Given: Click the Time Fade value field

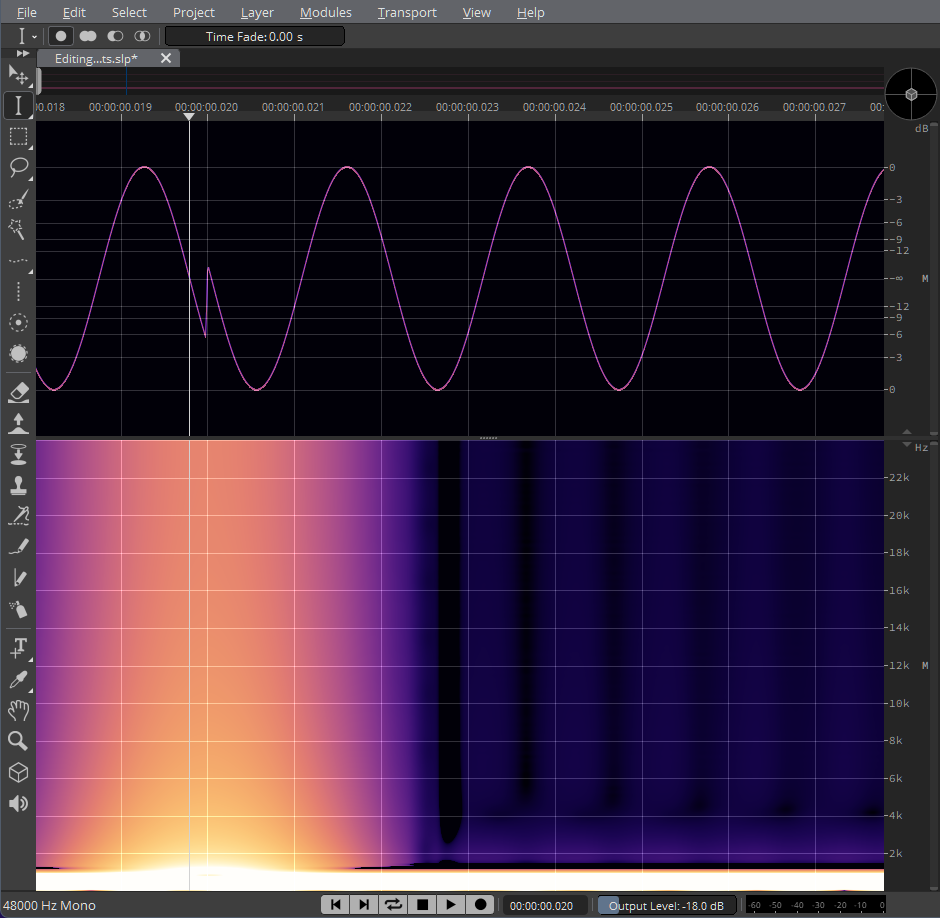Looking at the screenshot, I should (x=254, y=36).
